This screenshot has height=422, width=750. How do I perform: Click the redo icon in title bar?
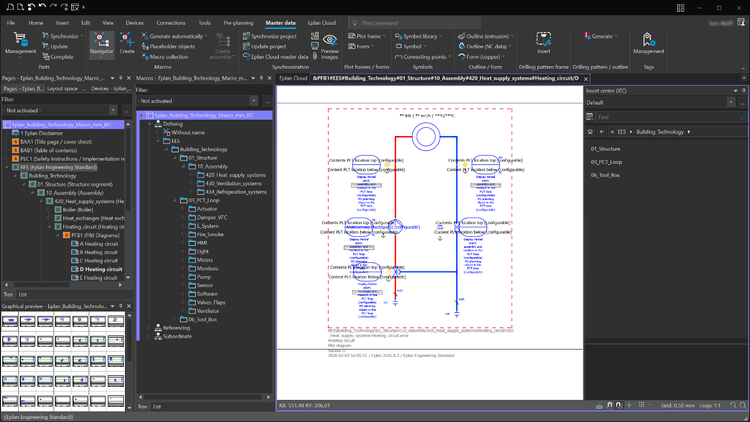tap(53, 7)
